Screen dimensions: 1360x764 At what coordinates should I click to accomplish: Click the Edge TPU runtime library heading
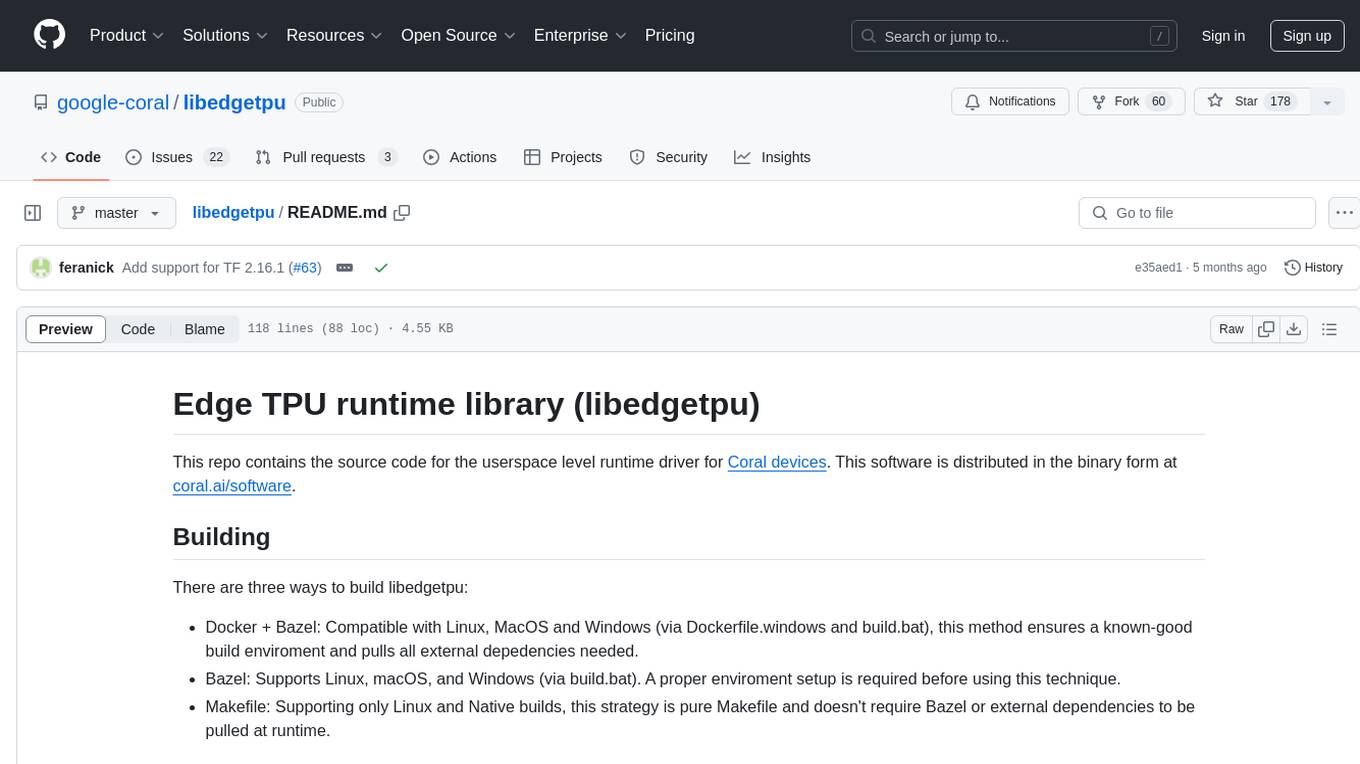(x=466, y=404)
